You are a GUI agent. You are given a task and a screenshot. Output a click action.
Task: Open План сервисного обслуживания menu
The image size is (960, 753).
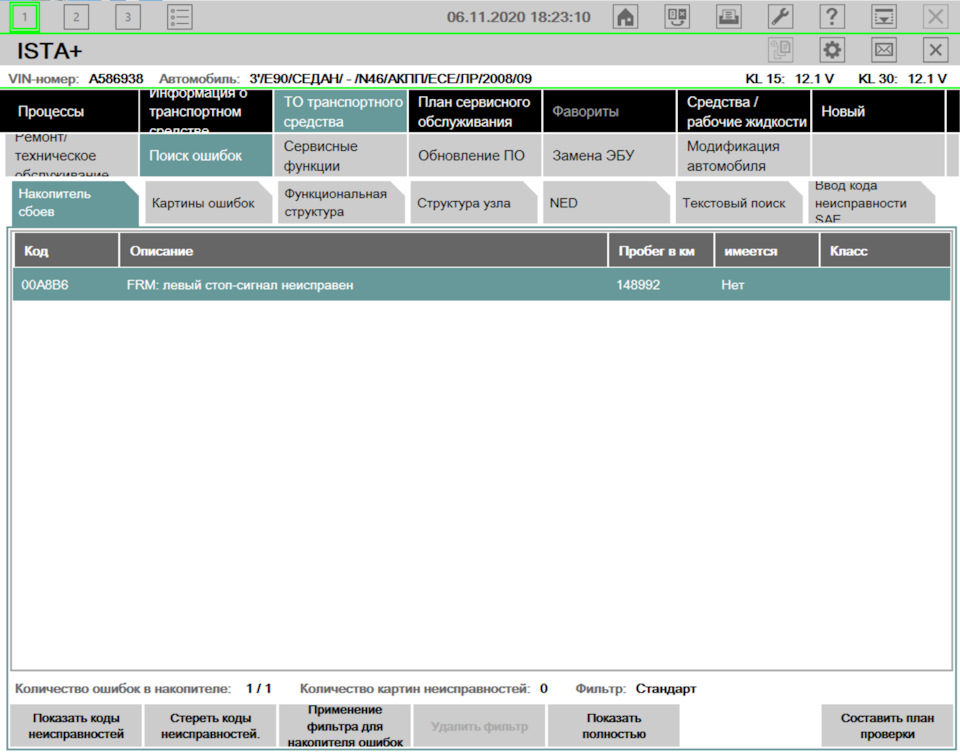click(475, 111)
